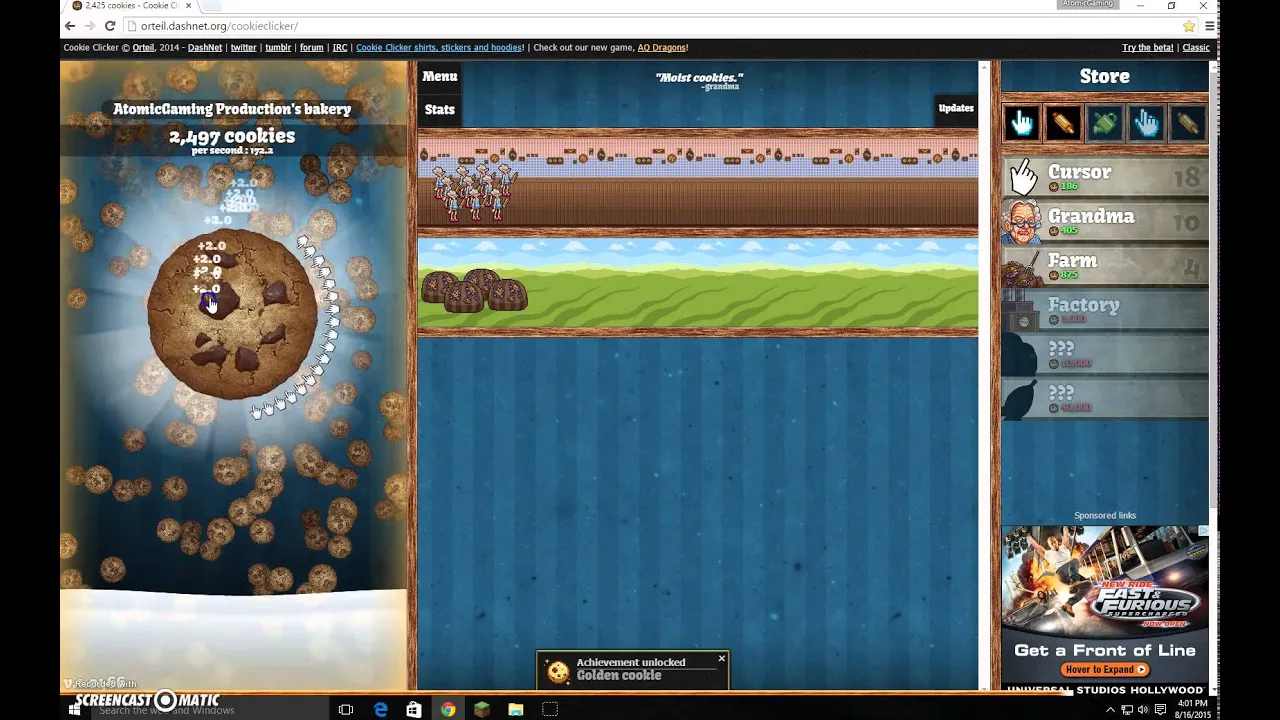The width and height of the screenshot is (1280, 720).
Task: Launch Microsoft Edge from the taskbar
Action: point(381,709)
